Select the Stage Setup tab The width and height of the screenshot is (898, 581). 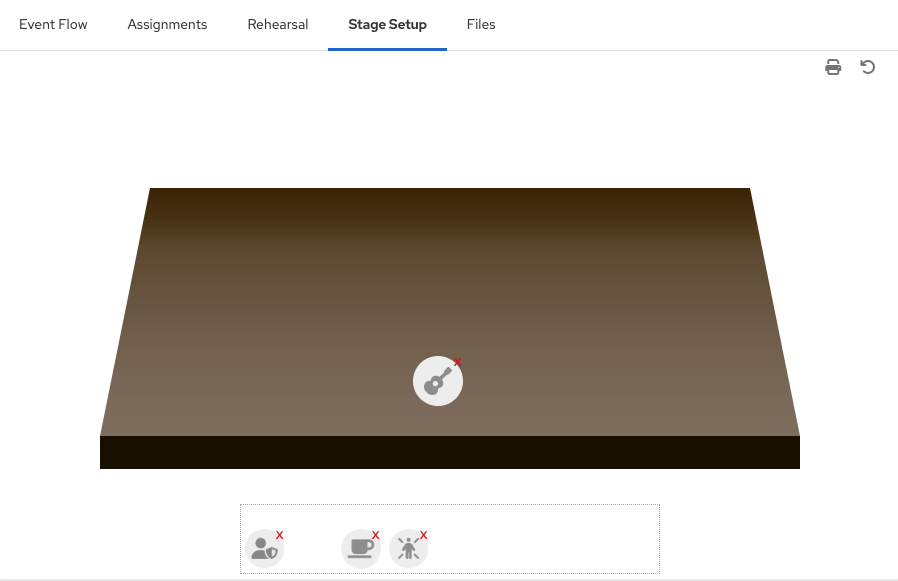point(387,24)
